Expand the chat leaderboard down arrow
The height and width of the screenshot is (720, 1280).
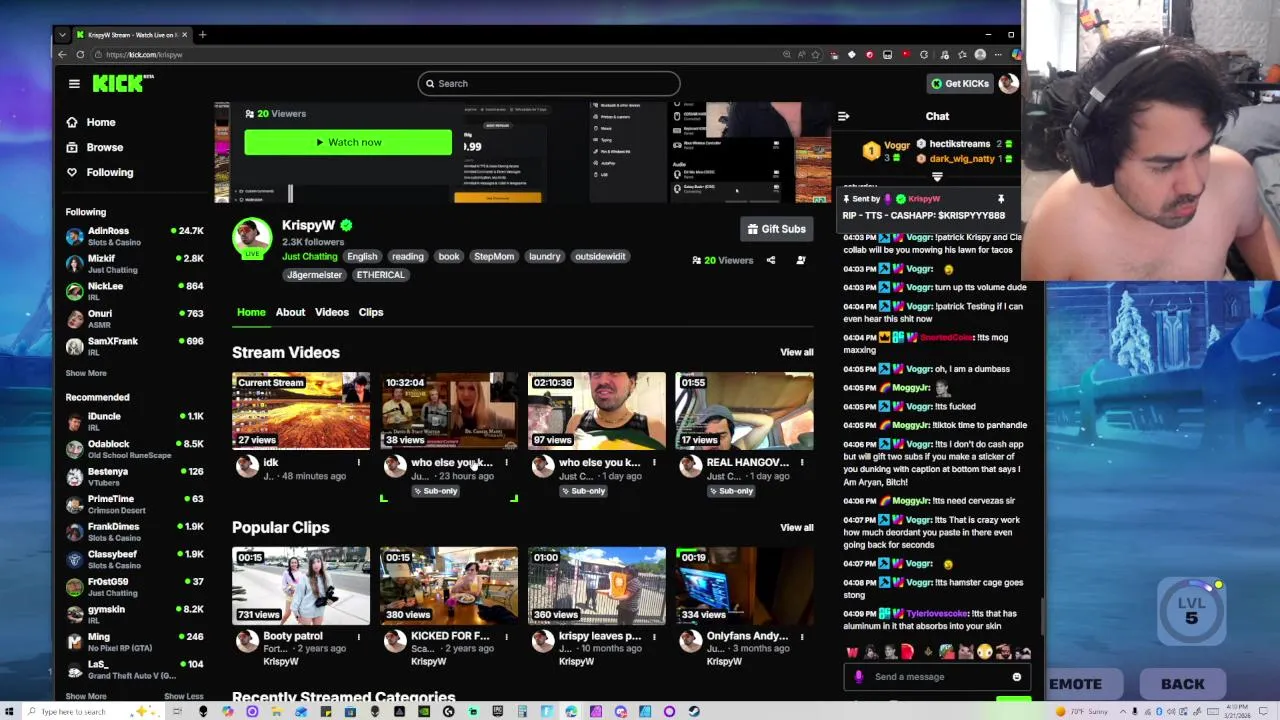937,177
